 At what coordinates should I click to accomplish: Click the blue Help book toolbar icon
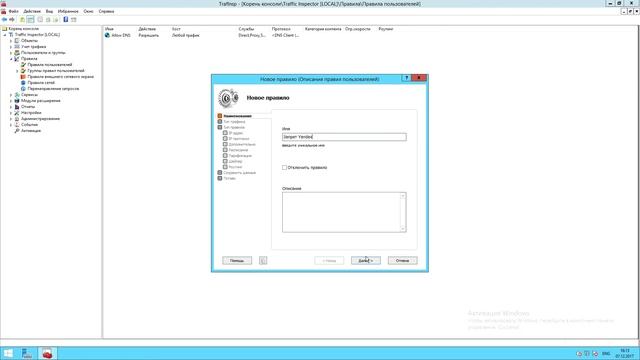click(65, 20)
